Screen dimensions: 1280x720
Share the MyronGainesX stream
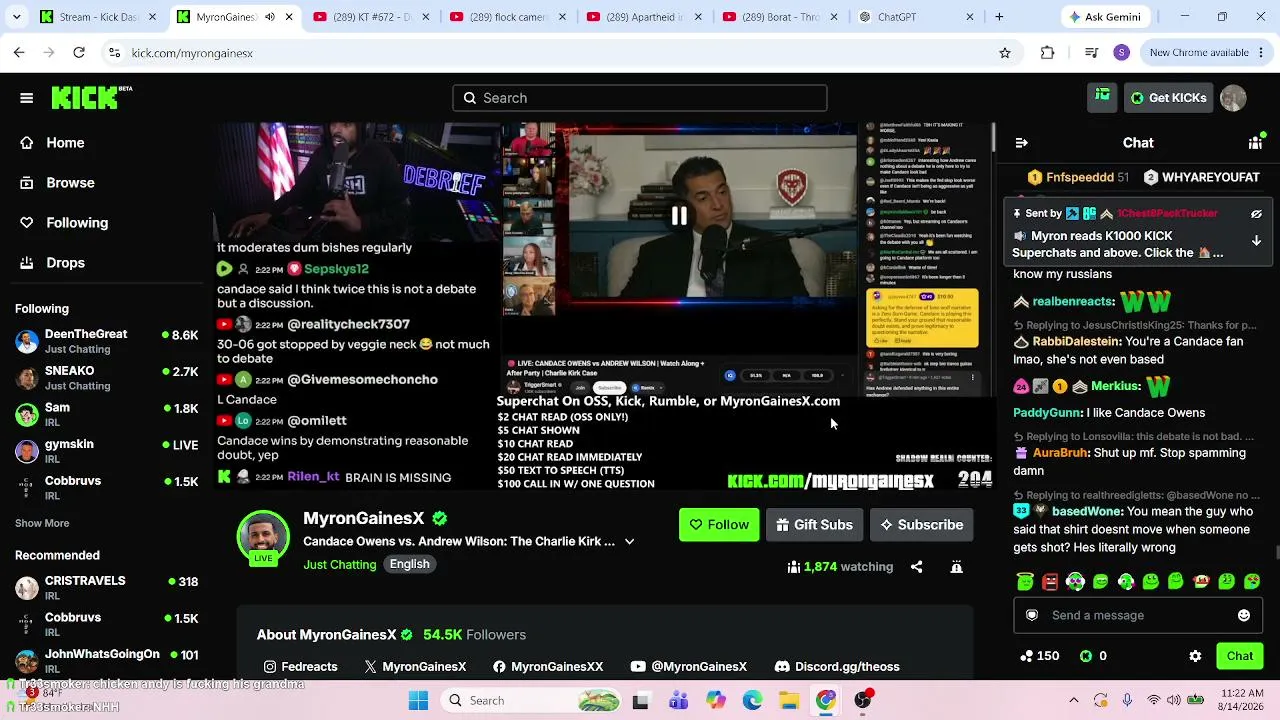pyautogui.click(x=916, y=567)
